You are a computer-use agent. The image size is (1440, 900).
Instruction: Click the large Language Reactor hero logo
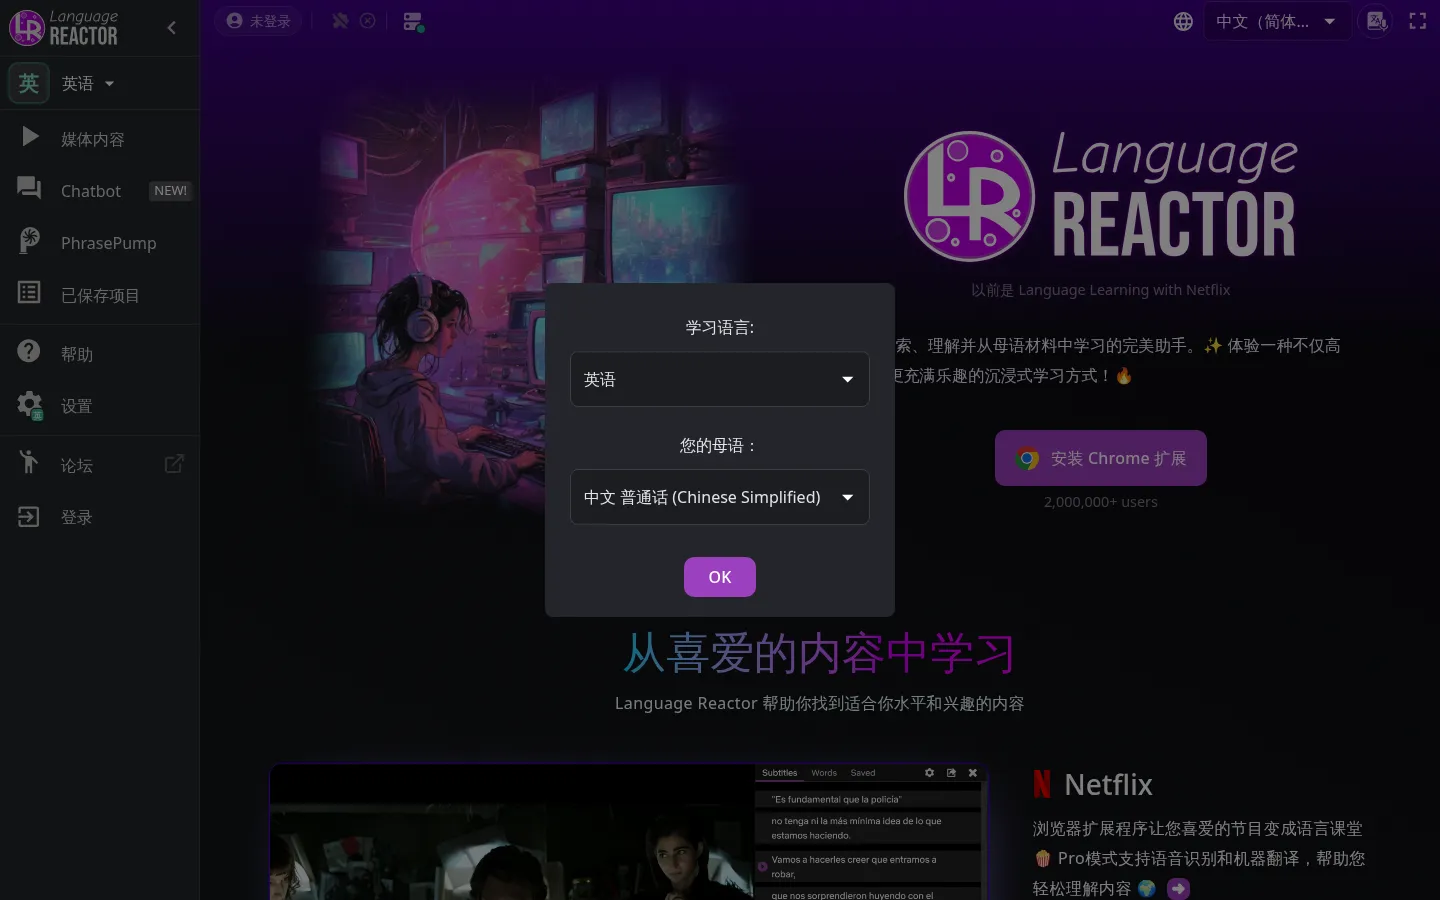pyautogui.click(x=1100, y=196)
